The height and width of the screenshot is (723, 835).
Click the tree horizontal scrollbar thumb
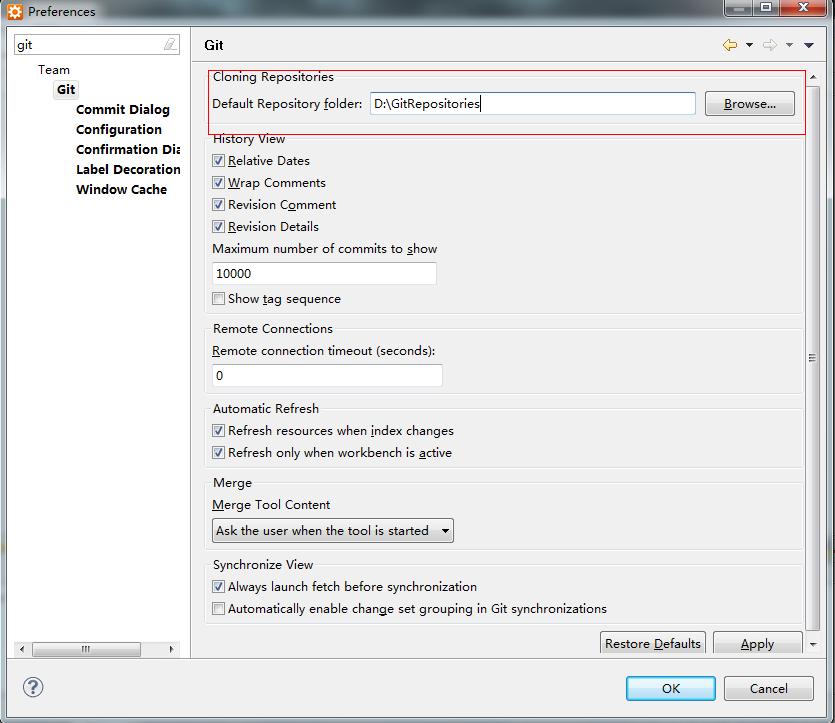coord(86,649)
